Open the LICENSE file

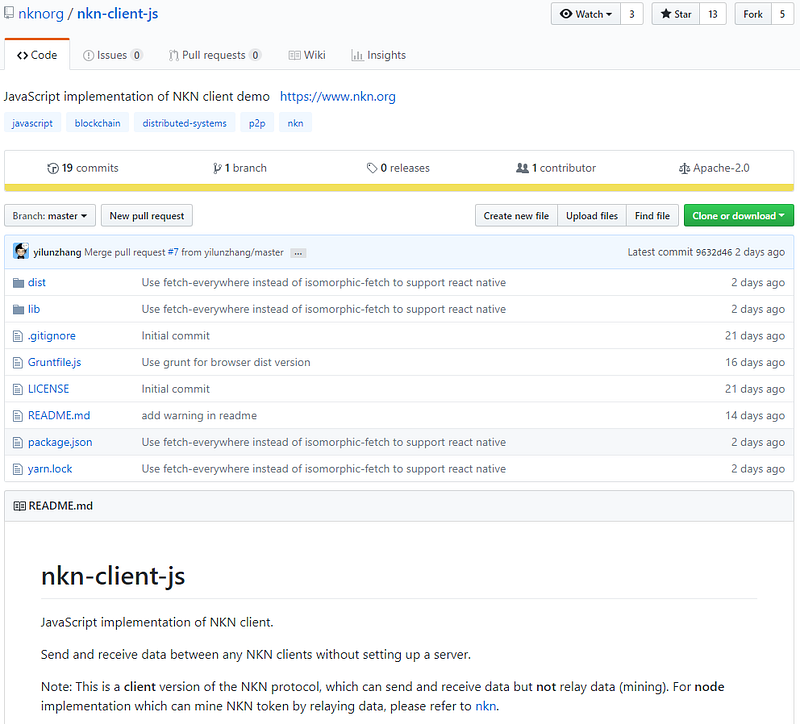[48, 389]
